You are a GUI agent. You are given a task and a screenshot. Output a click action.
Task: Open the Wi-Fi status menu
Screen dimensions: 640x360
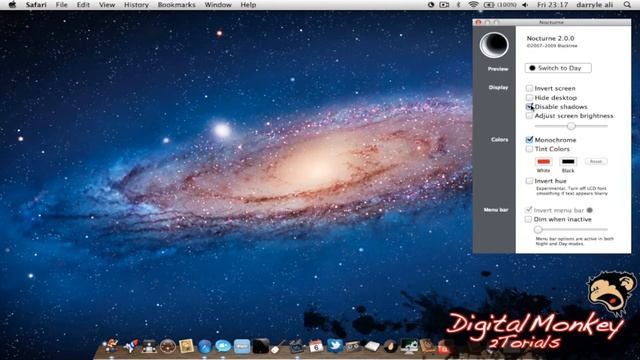[x=473, y=5]
